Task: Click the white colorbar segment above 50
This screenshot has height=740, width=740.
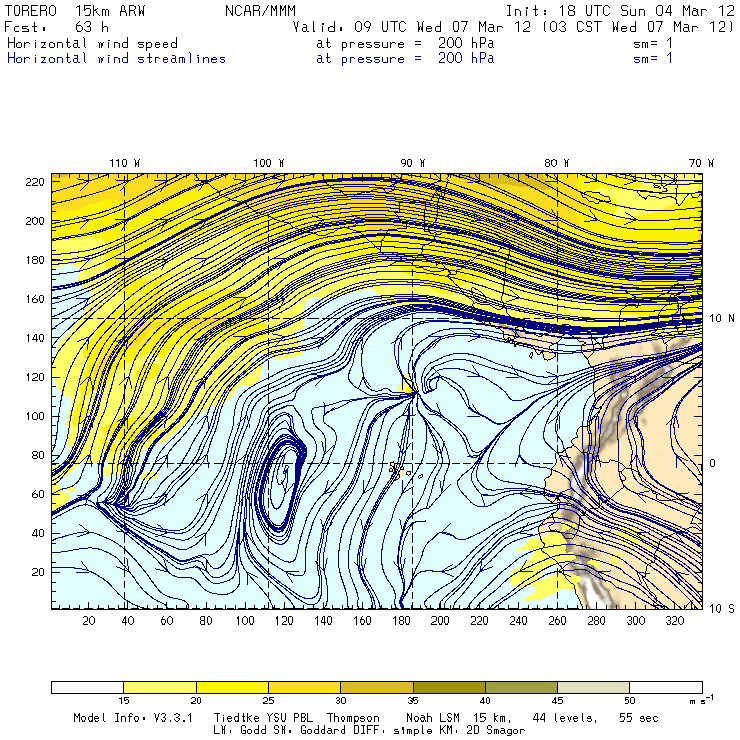Action: (x=666, y=687)
